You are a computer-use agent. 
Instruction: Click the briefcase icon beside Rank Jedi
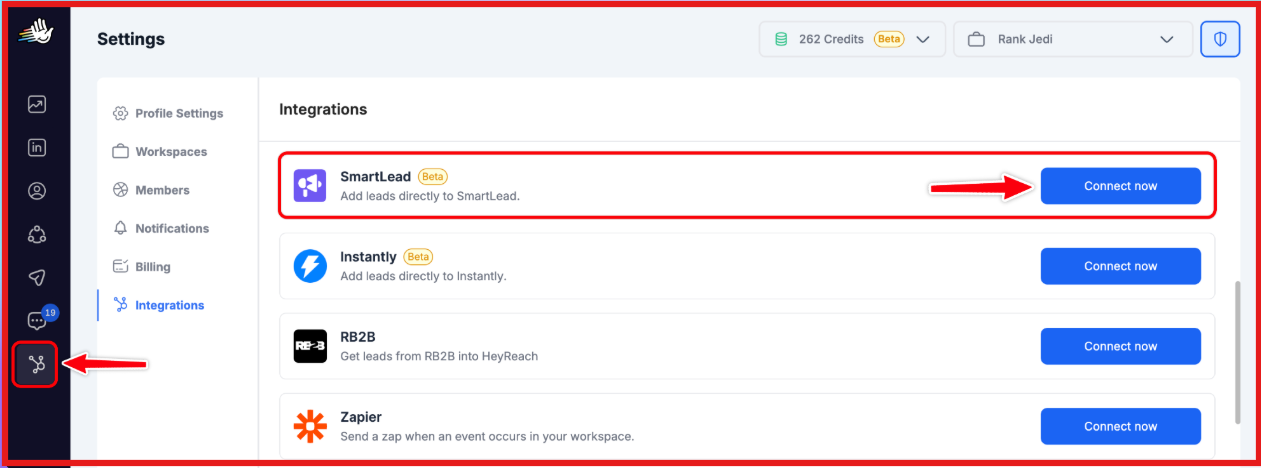tap(977, 40)
